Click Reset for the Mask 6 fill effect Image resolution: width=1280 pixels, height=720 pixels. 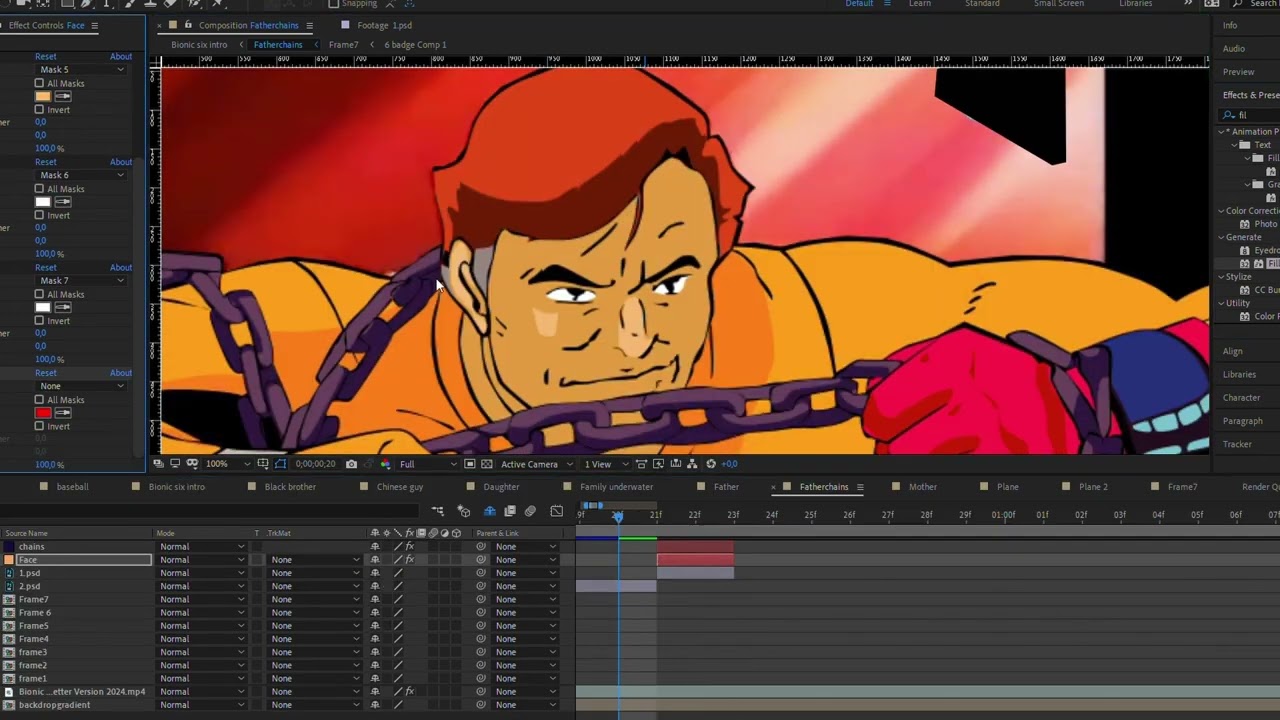coord(46,162)
